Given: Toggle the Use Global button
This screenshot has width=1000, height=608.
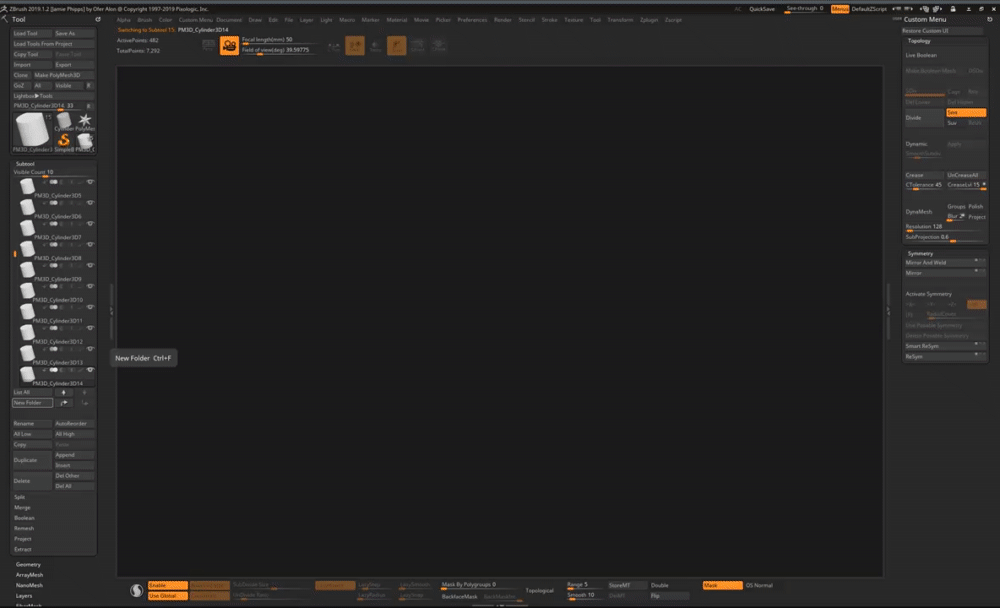Looking at the screenshot, I should tap(168, 596).
